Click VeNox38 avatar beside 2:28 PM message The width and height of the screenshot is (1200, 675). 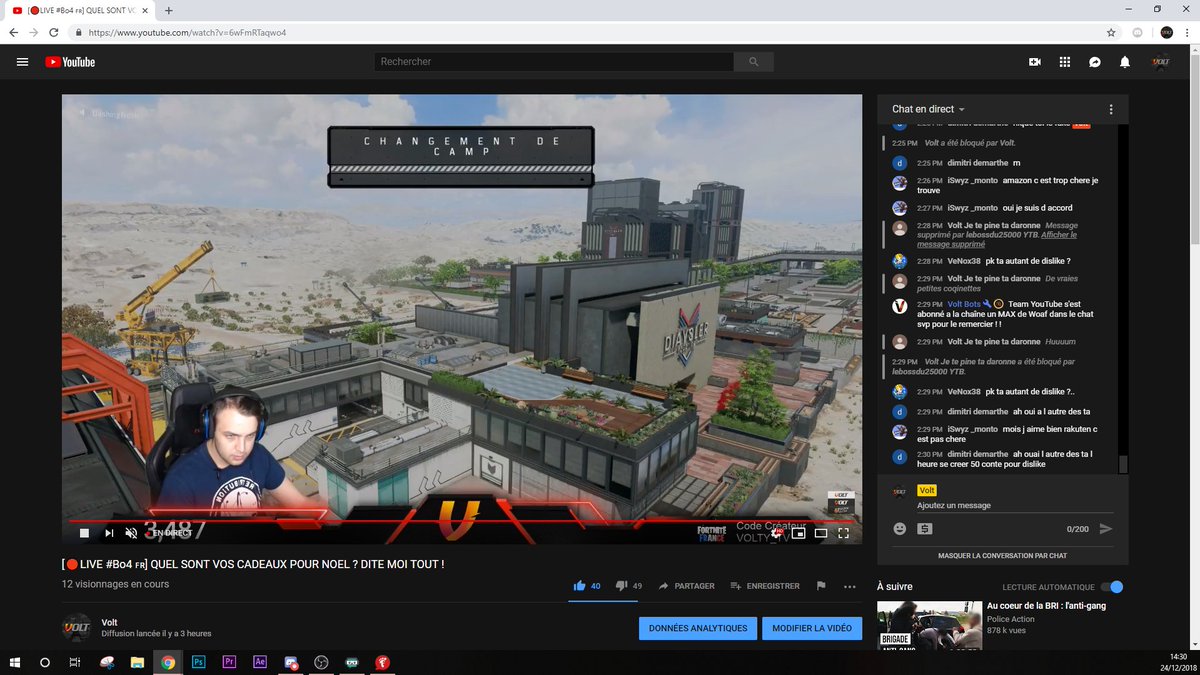pos(899,261)
